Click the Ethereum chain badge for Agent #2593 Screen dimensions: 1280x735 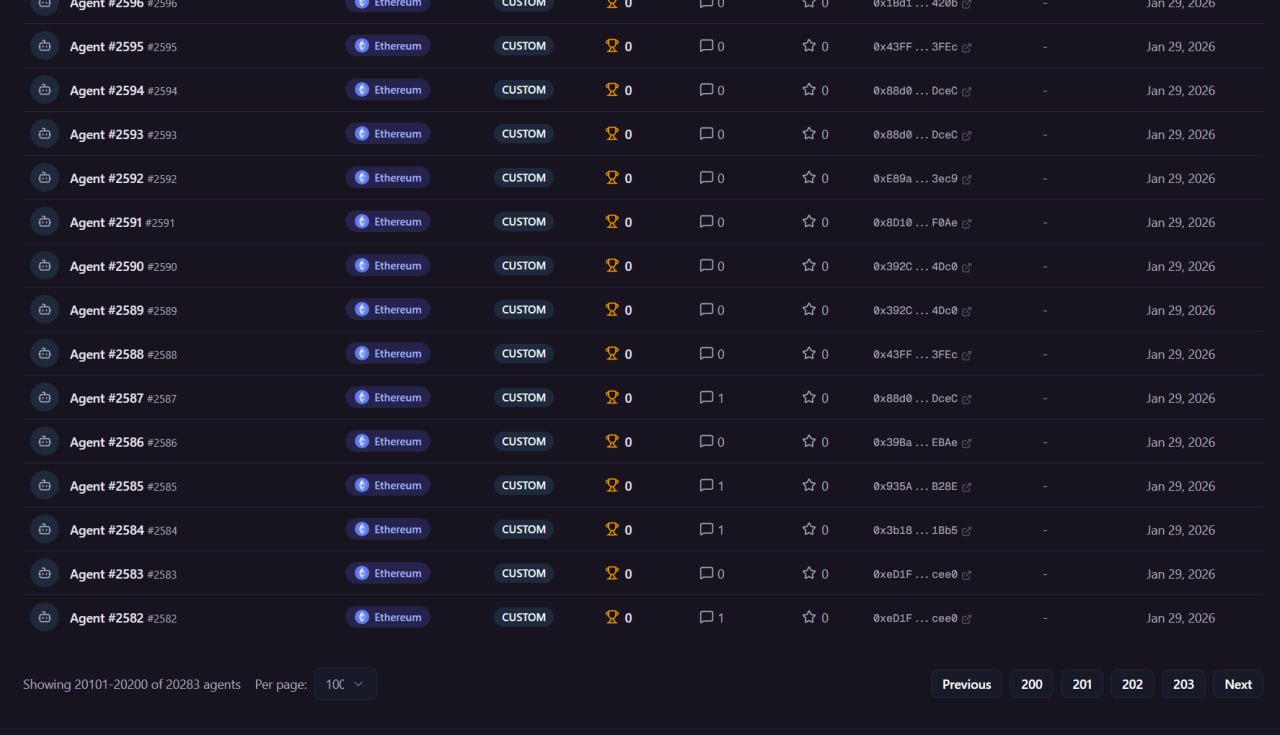(388, 134)
